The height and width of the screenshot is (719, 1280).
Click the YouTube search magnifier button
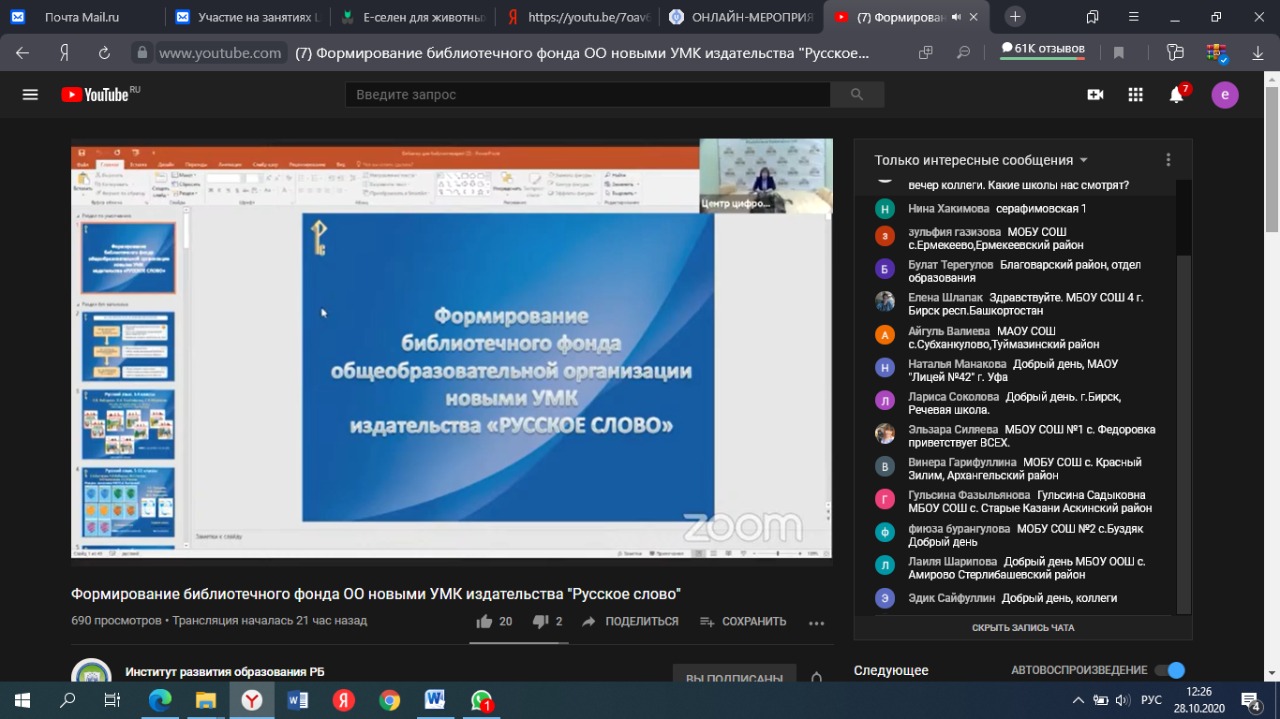[857, 95]
